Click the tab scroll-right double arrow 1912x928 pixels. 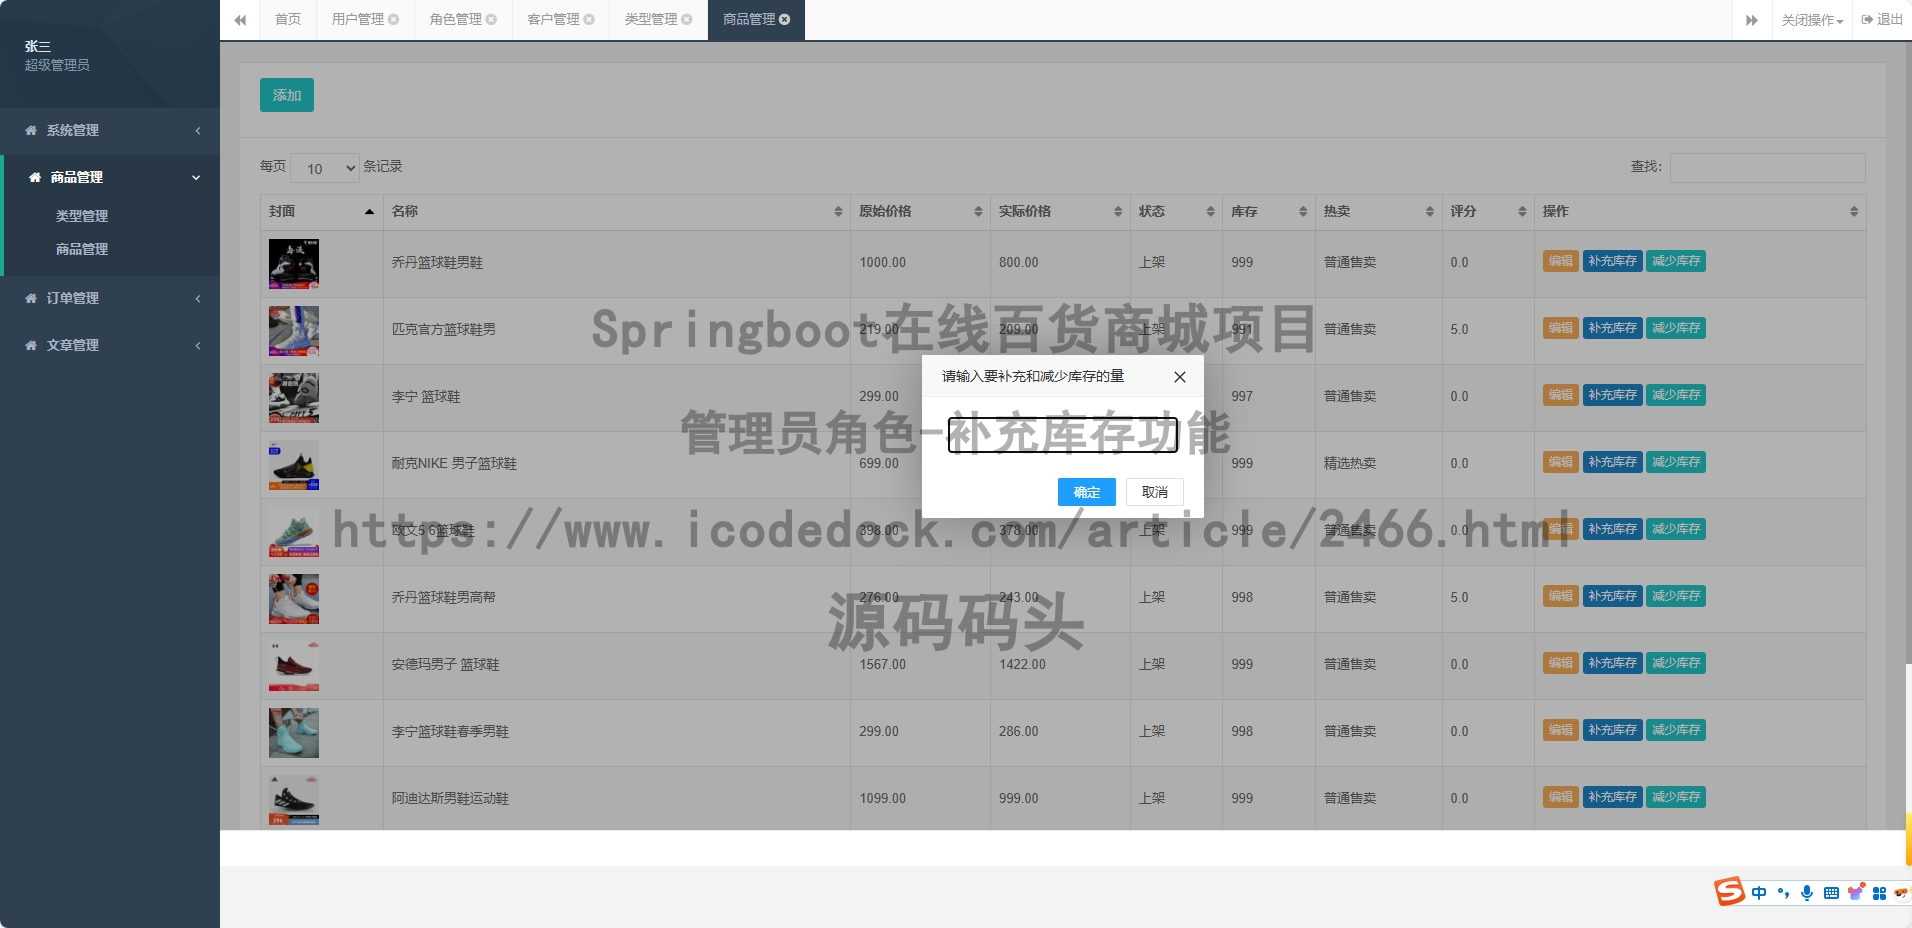point(1752,20)
